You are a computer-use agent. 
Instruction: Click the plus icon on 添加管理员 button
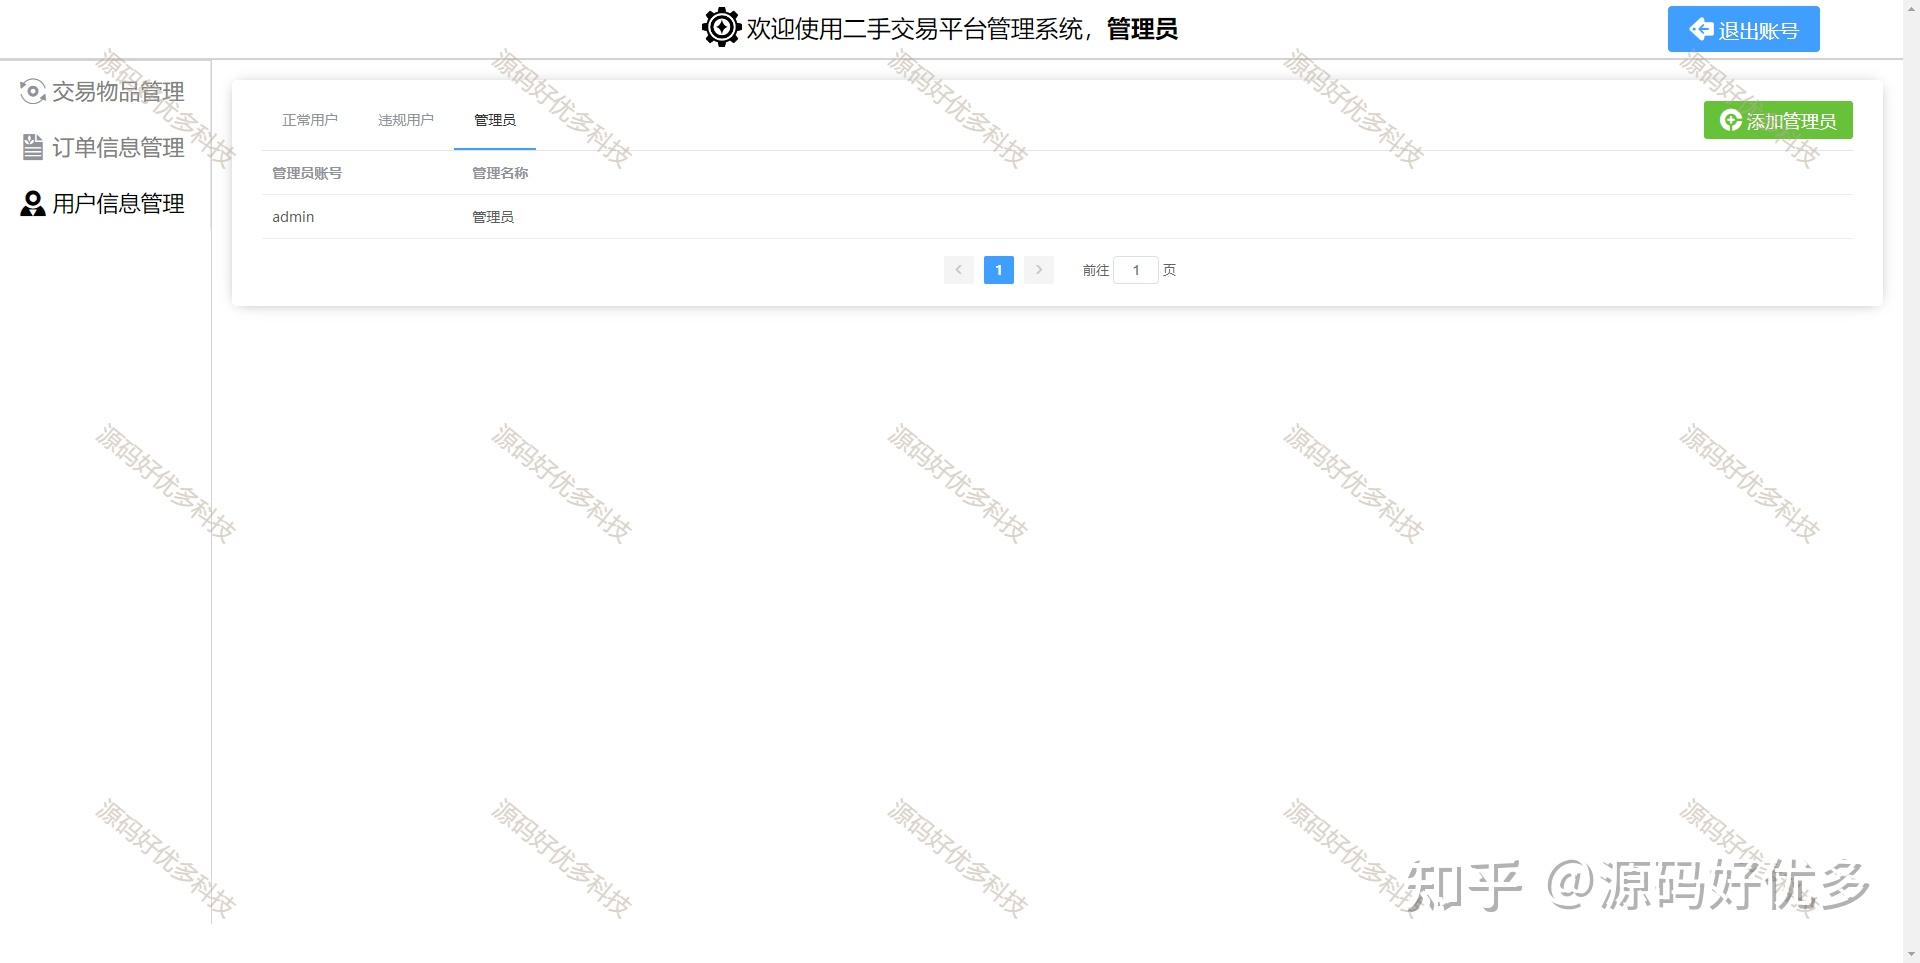(x=1730, y=120)
